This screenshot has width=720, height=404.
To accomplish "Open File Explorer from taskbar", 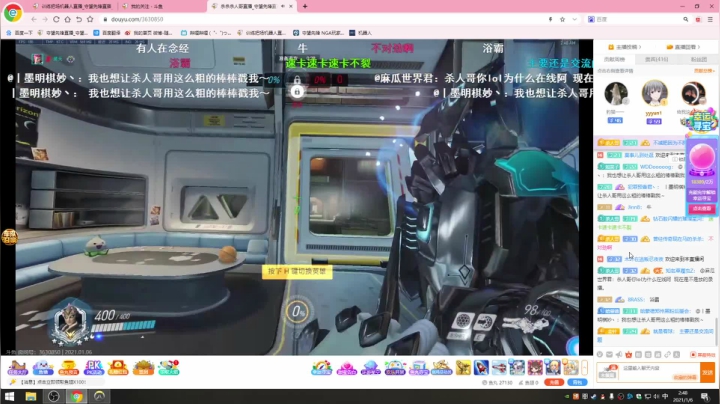I will (x=31, y=396).
